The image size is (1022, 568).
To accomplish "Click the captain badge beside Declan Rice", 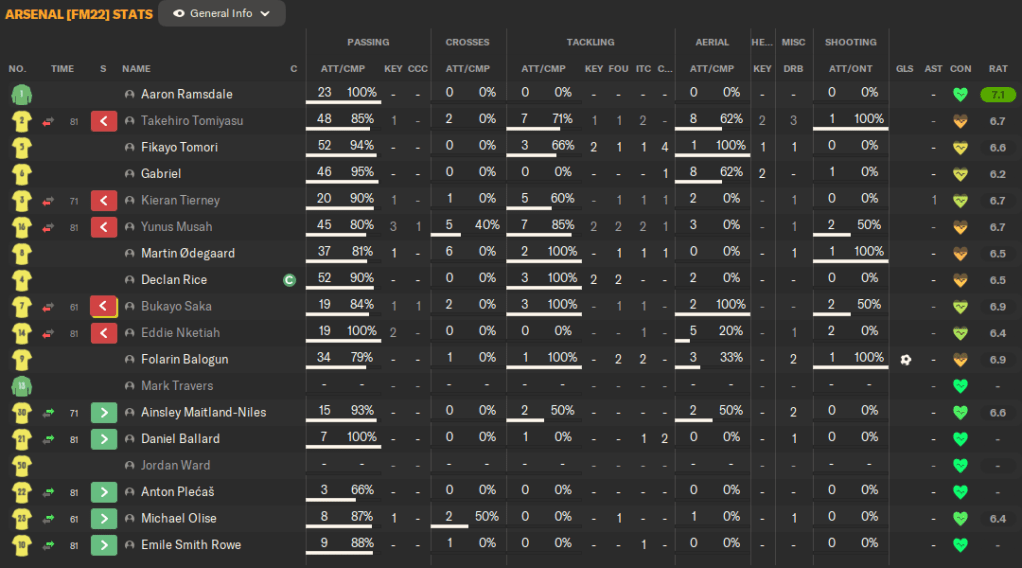I will click(289, 280).
